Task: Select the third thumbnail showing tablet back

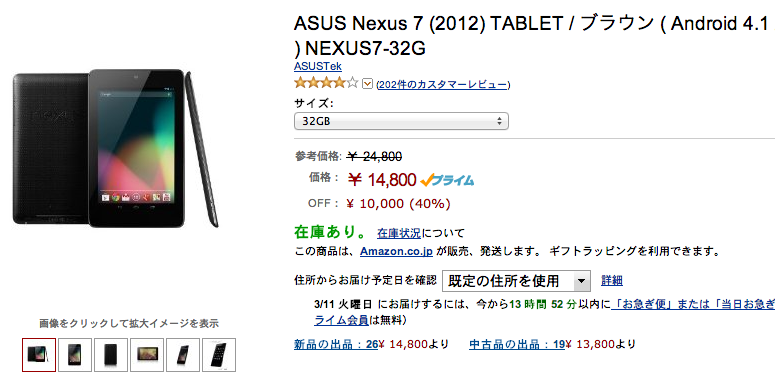Action: click(111, 355)
